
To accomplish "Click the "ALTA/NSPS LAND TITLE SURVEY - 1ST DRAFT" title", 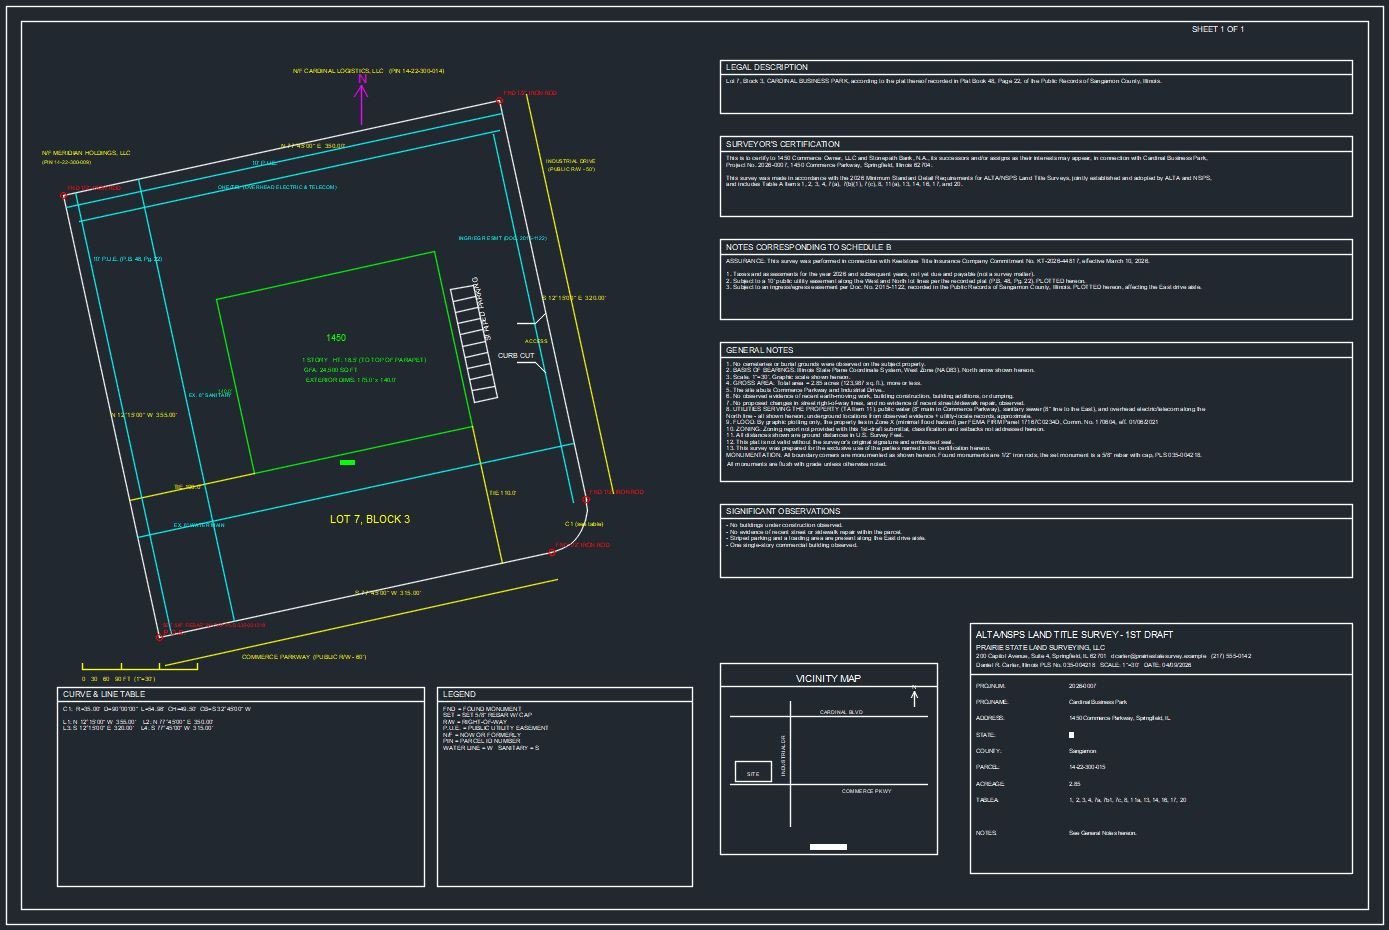I will click(1074, 635).
